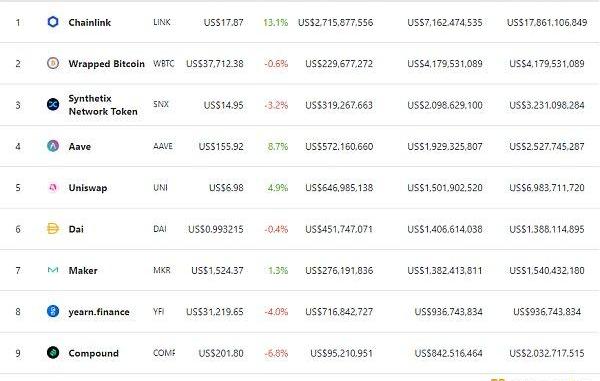This screenshot has height=381, width=600.
Task: Open the Wrapped Bitcoin name link
Action: coord(106,64)
